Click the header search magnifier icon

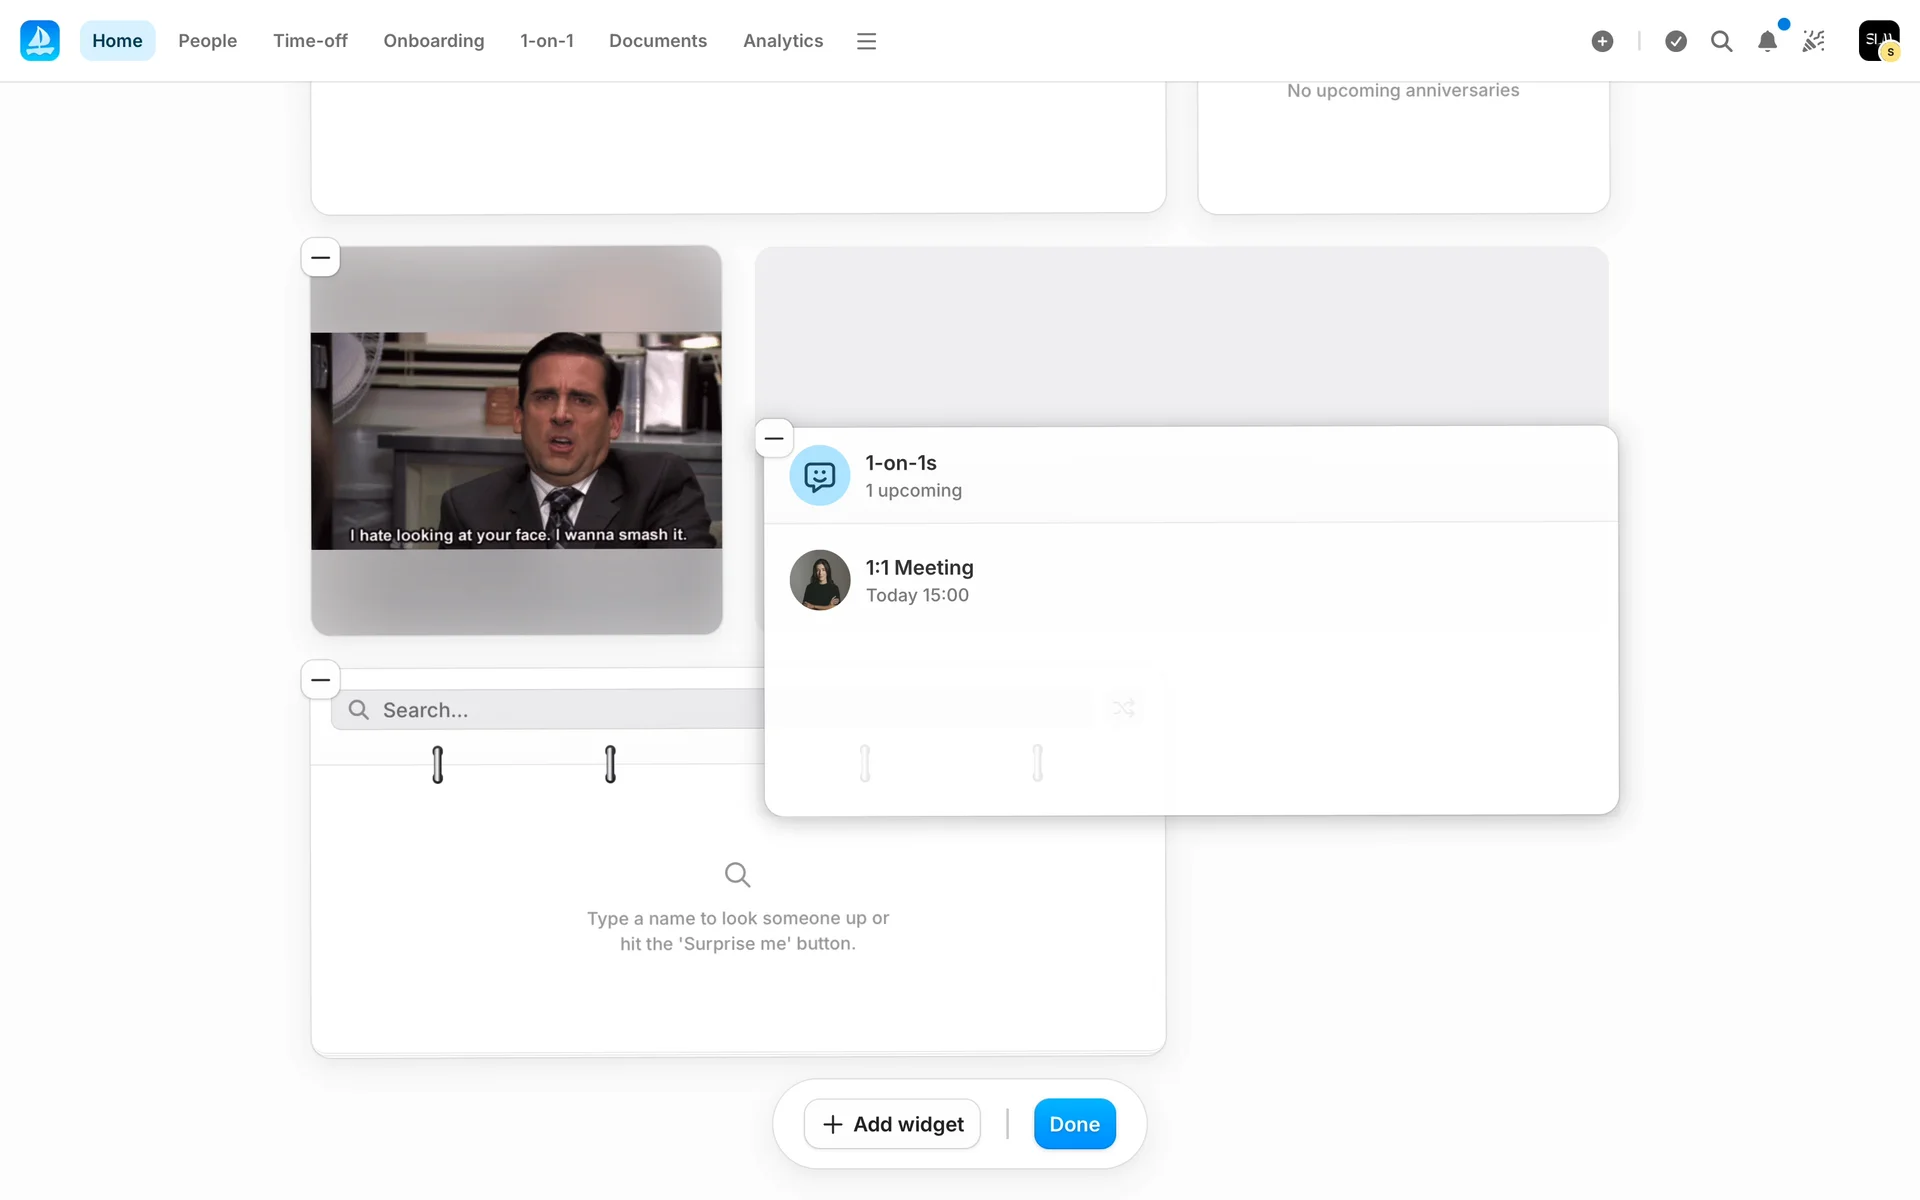click(x=1721, y=41)
